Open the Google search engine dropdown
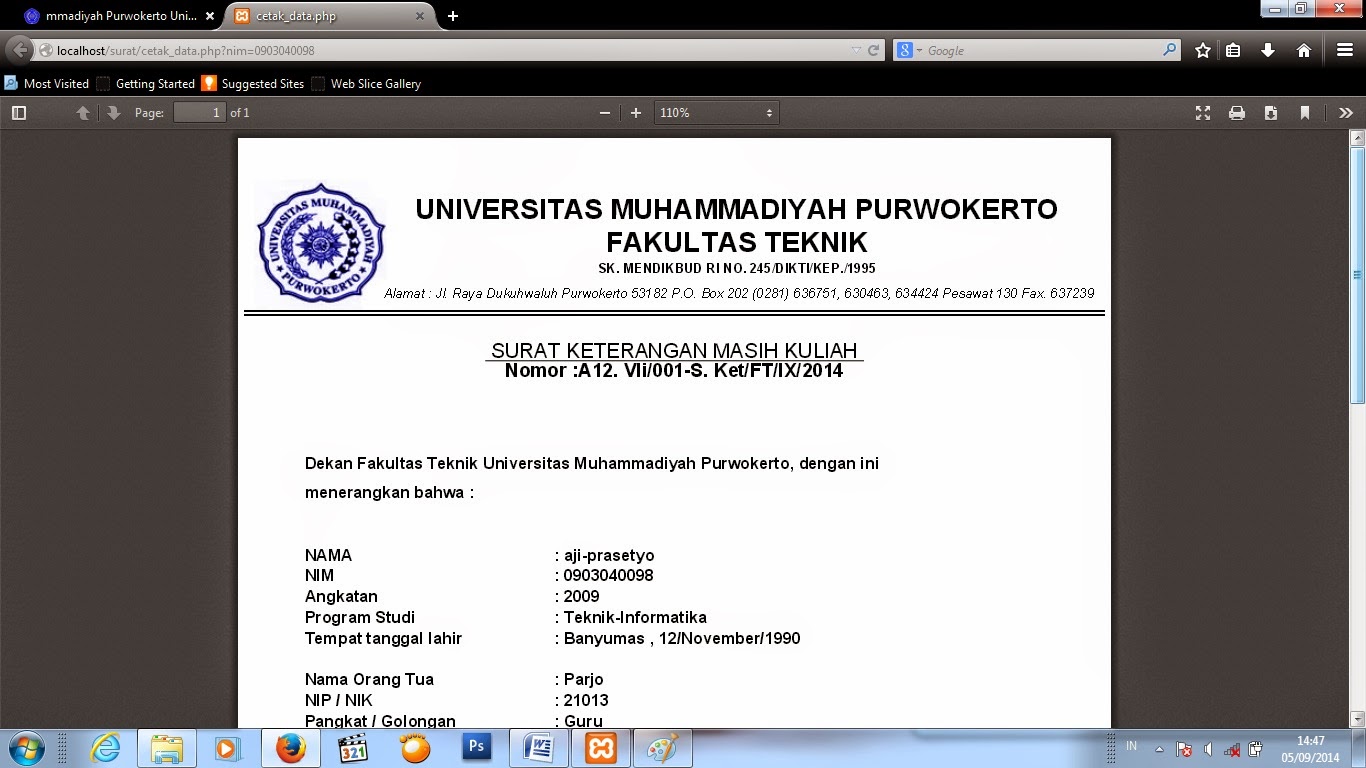1366x768 pixels. (909, 50)
